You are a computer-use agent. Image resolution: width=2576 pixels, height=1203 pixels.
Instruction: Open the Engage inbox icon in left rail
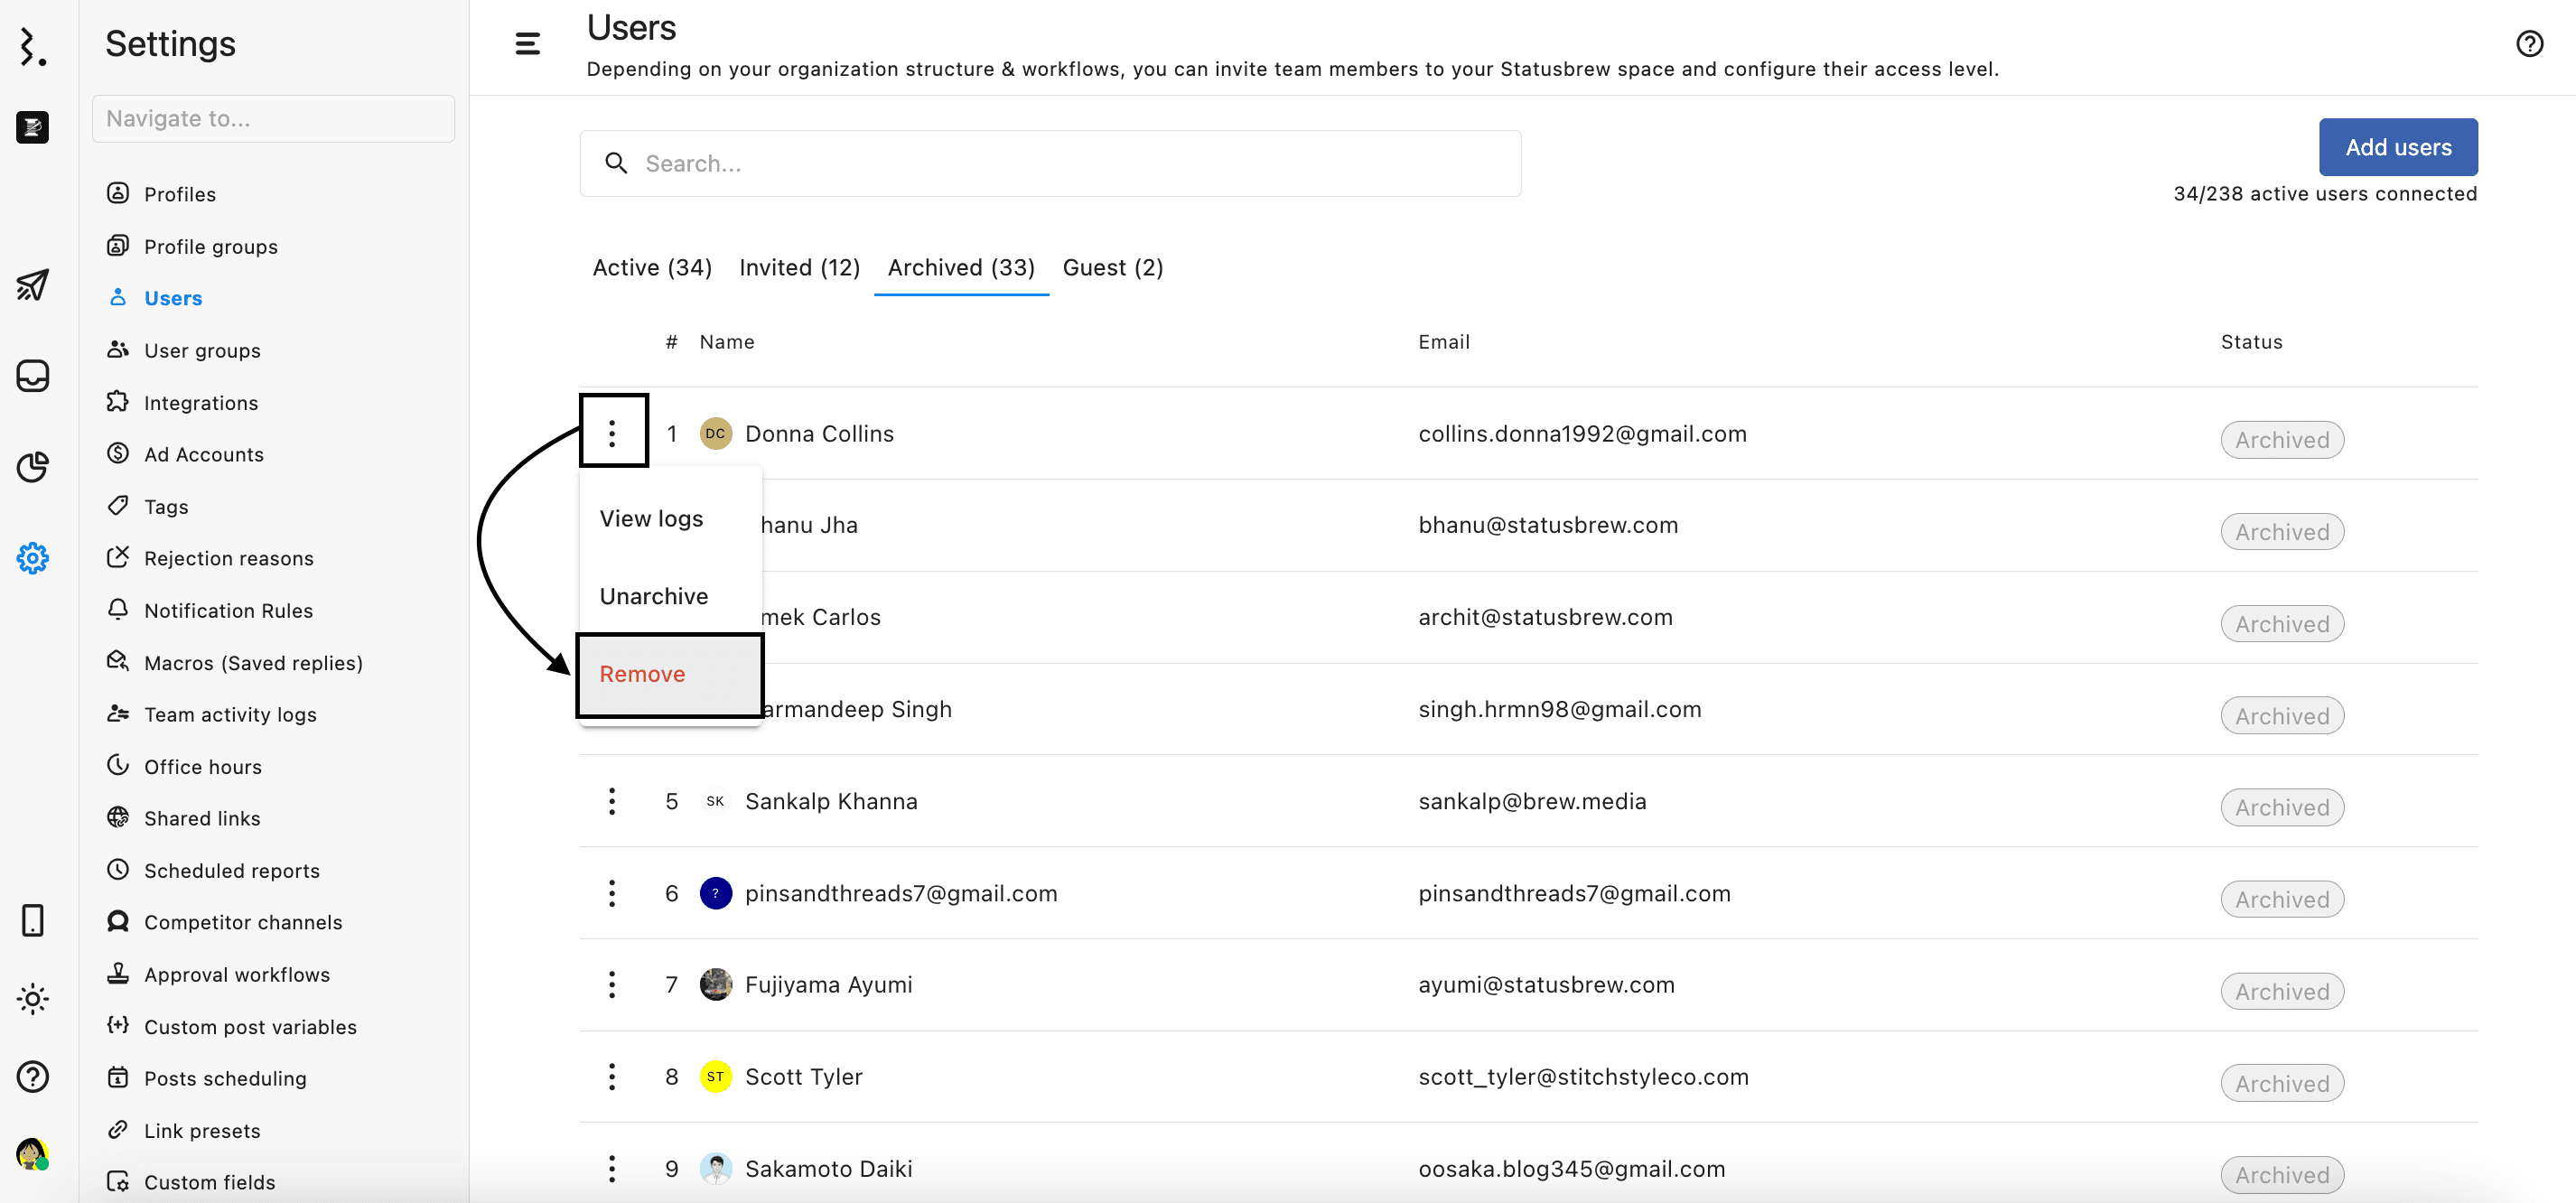[x=32, y=376]
